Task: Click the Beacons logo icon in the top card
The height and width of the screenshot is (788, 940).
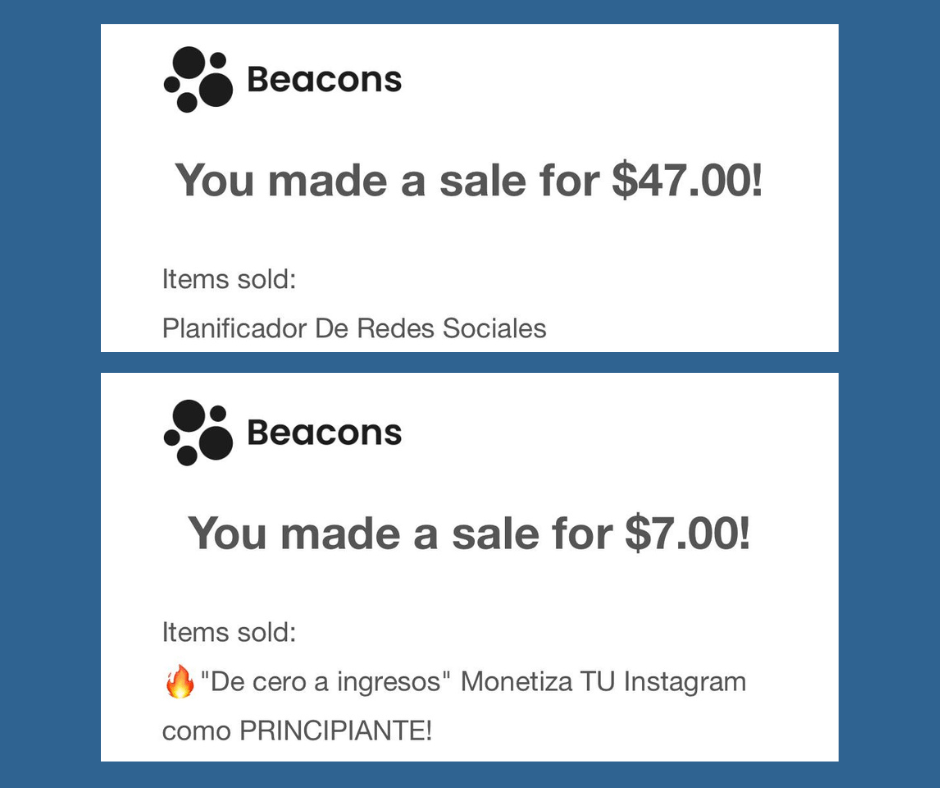Action: (x=197, y=79)
